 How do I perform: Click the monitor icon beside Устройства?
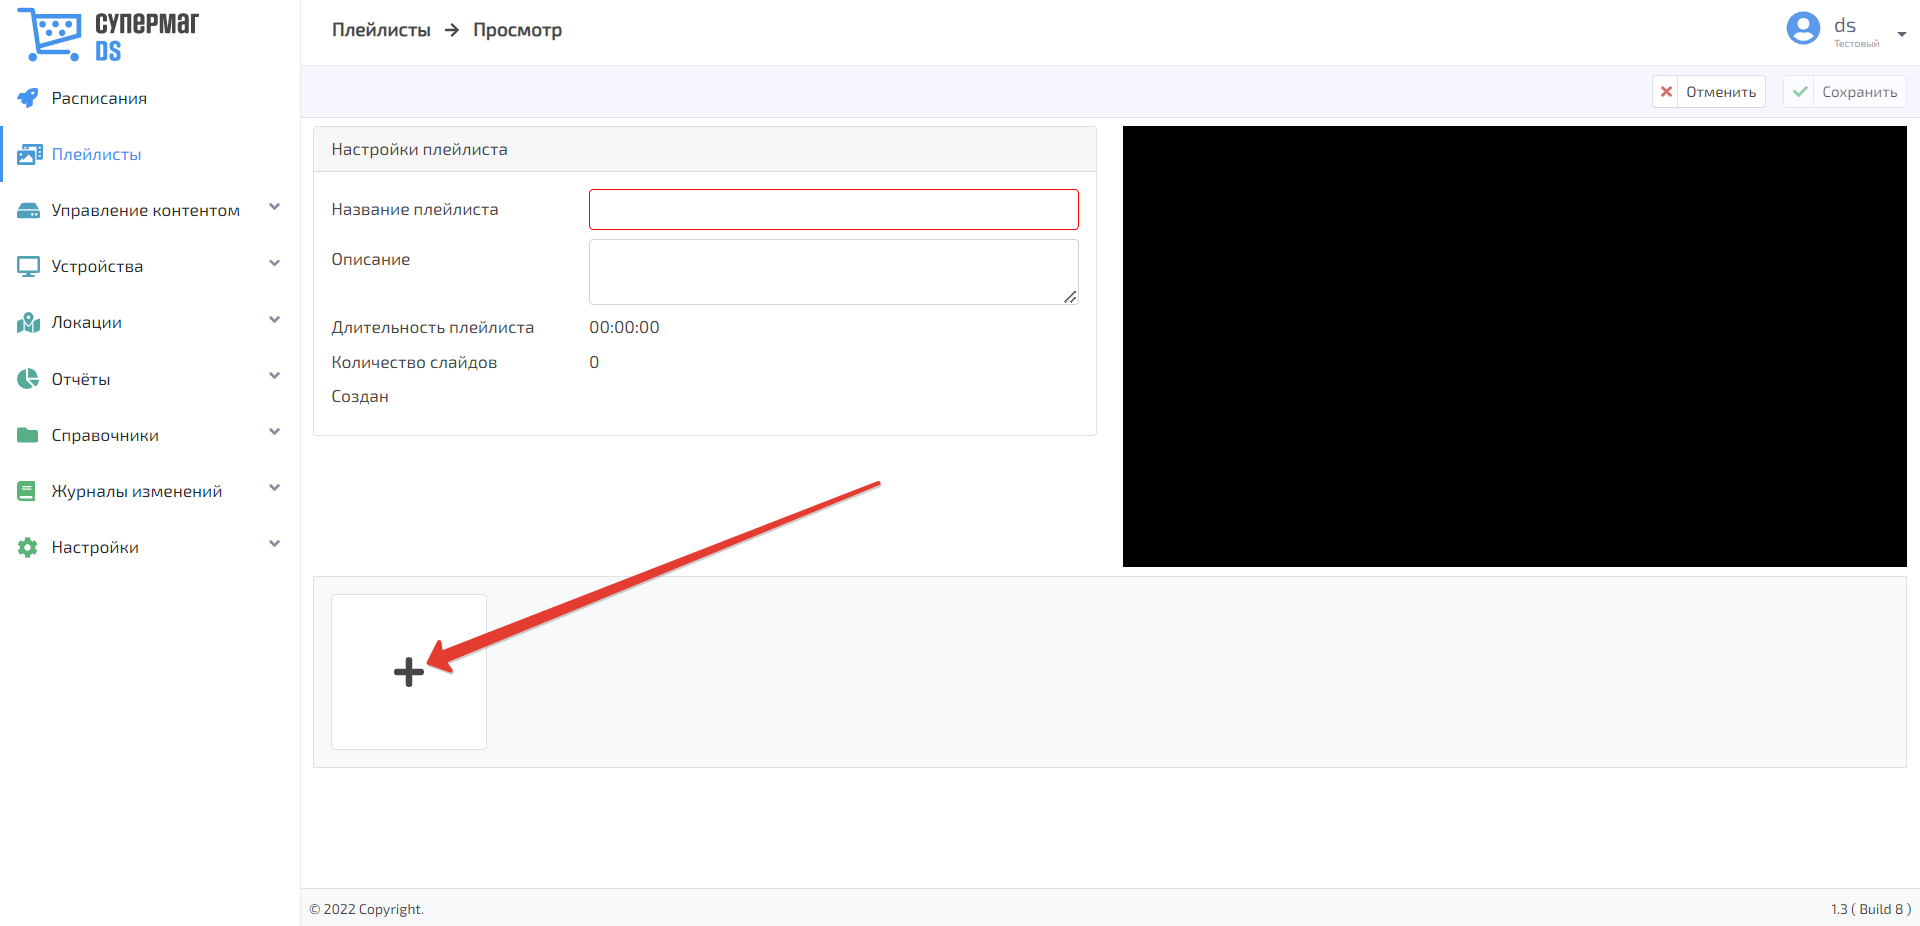(x=28, y=267)
